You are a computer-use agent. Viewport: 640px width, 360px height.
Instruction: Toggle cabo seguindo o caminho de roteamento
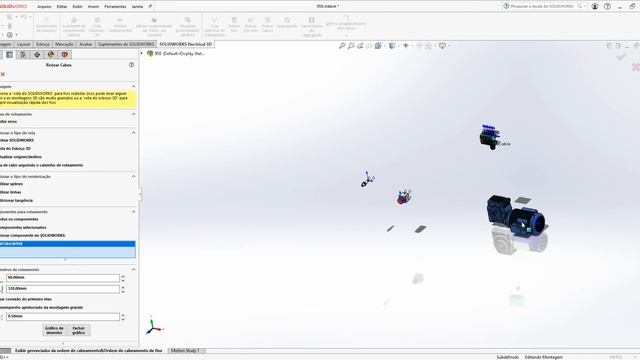(42, 165)
